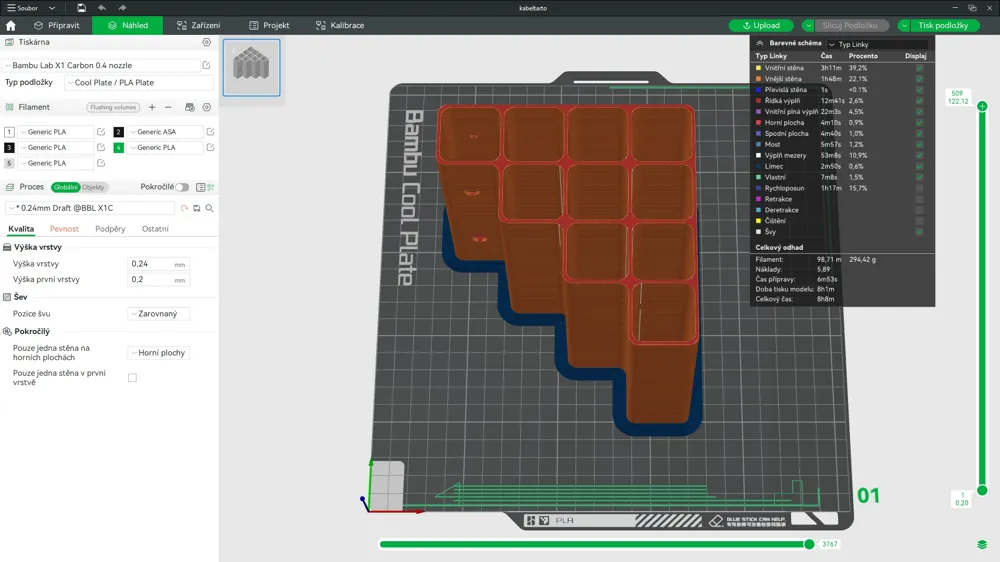
Task: Uncheck display of Vnitřní stěna lines
Action: coord(919,68)
